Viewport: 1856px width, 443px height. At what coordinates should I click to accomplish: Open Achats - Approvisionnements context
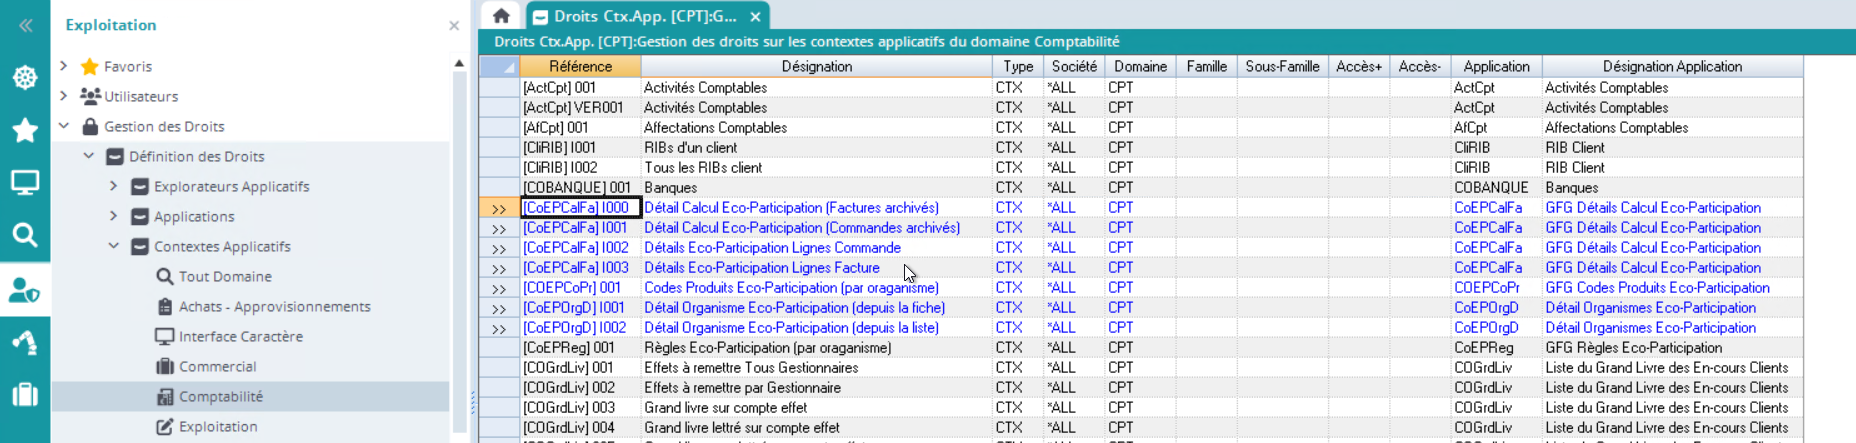[x=275, y=306]
